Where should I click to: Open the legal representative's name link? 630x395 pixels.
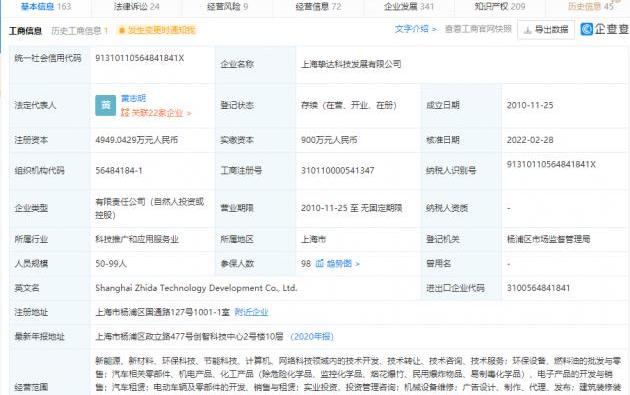(x=133, y=98)
